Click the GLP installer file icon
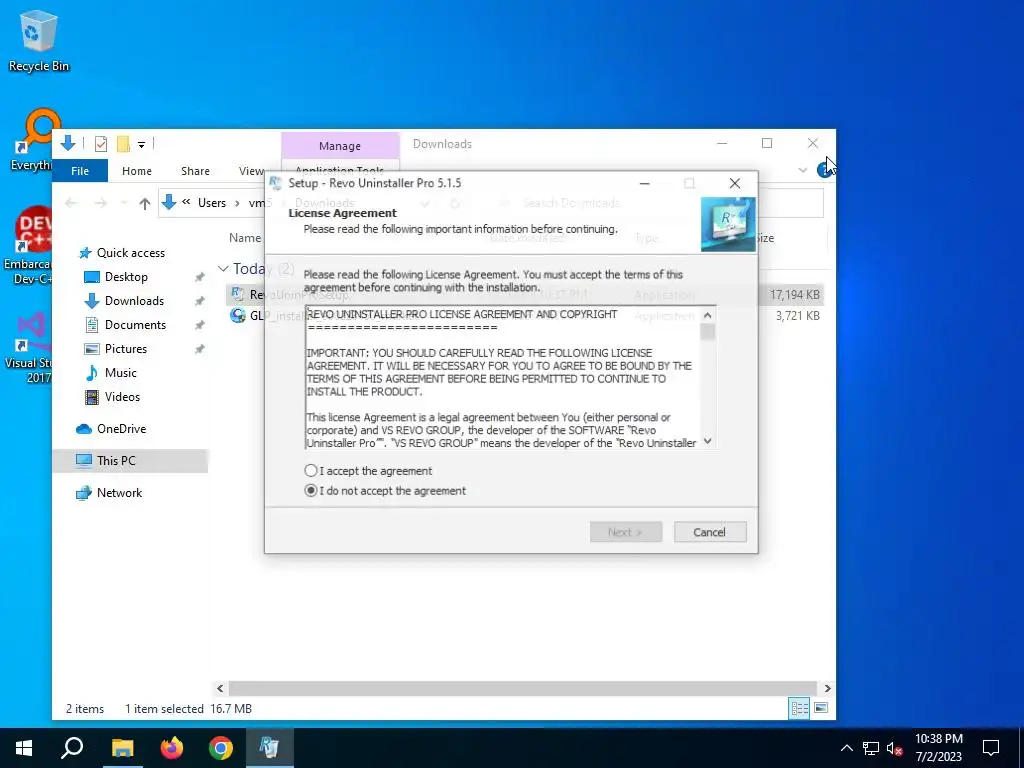 pos(238,316)
